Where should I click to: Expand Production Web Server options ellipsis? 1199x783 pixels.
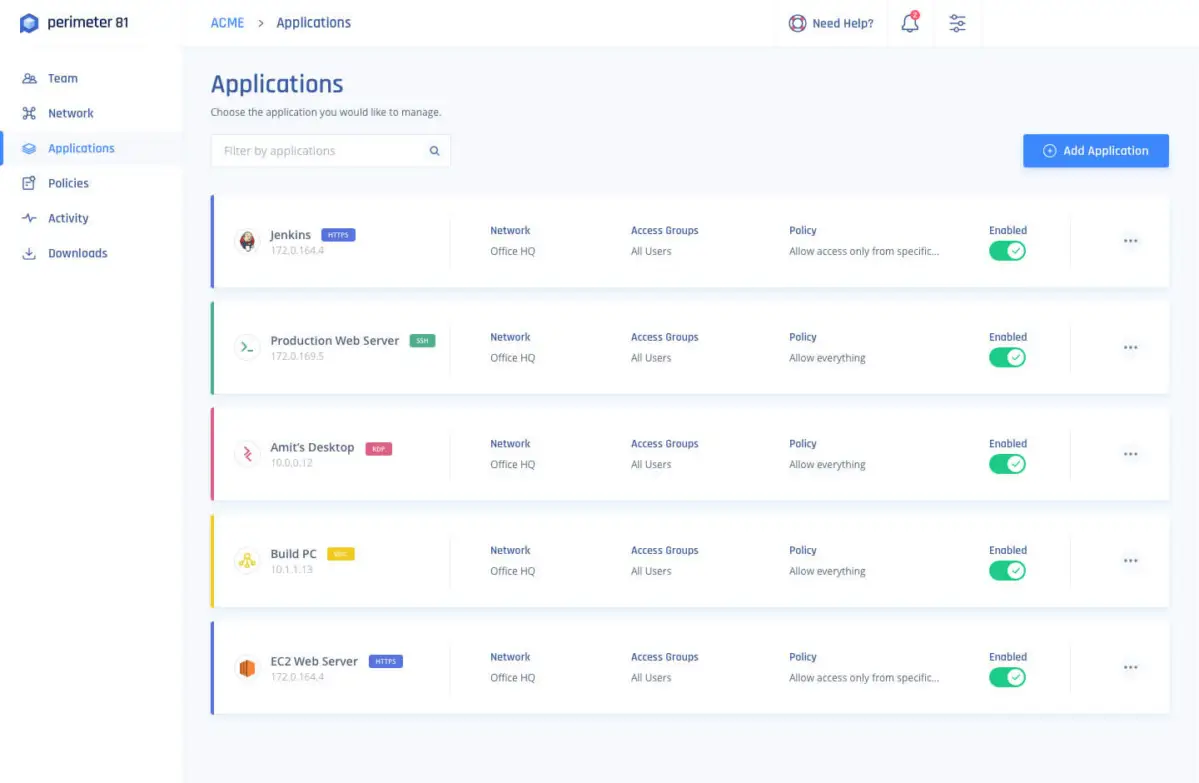tap(1130, 348)
